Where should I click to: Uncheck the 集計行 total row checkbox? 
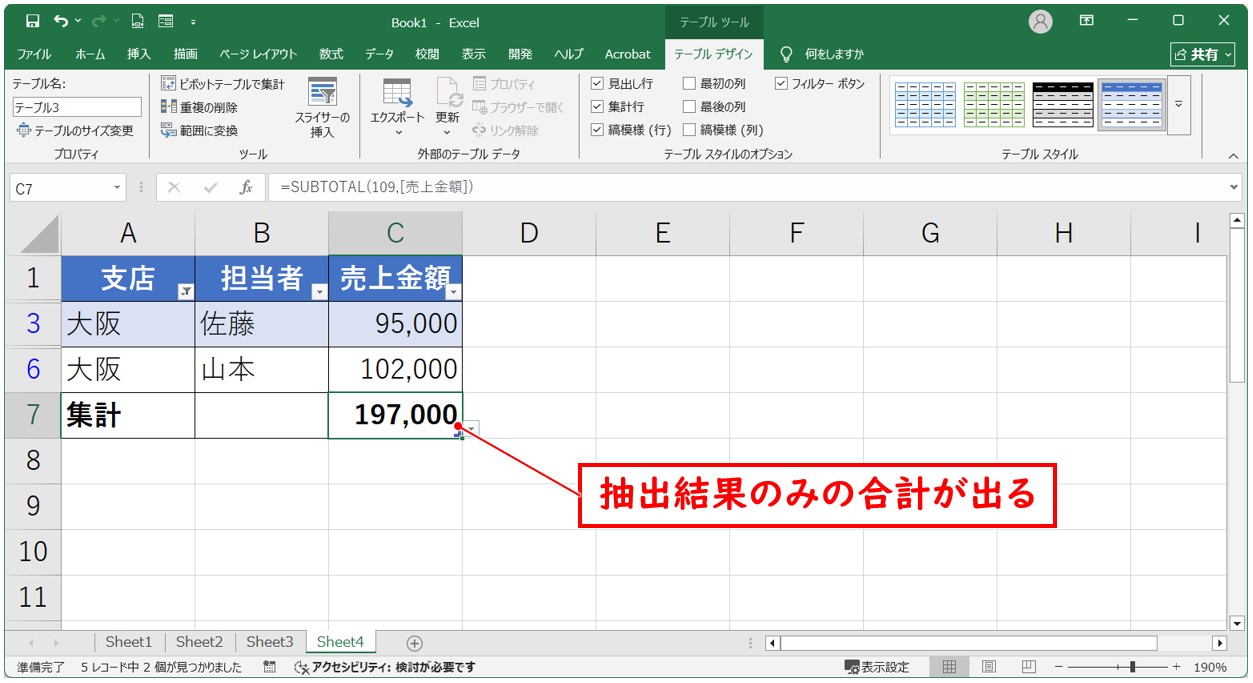coord(597,107)
